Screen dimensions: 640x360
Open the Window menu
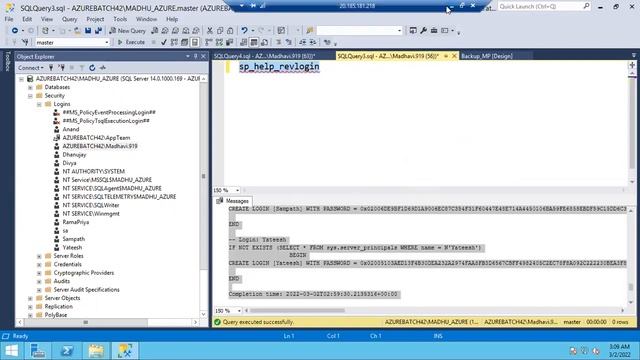pyautogui.click(x=146, y=19)
